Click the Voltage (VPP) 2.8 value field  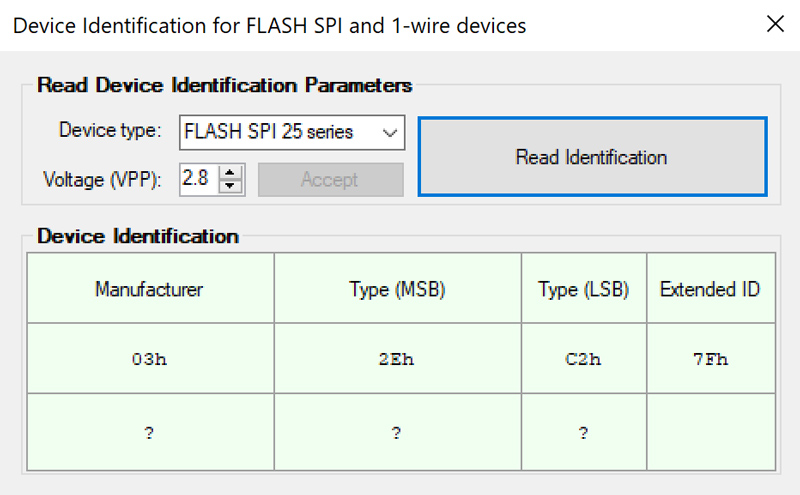point(197,180)
